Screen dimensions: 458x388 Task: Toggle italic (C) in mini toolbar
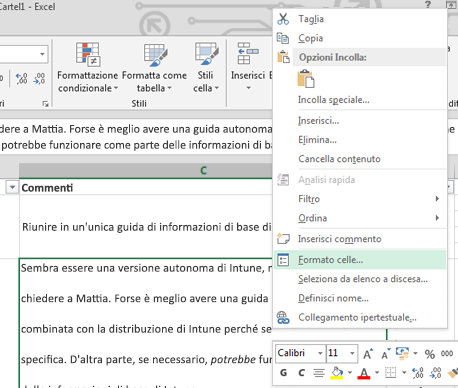pos(301,373)
